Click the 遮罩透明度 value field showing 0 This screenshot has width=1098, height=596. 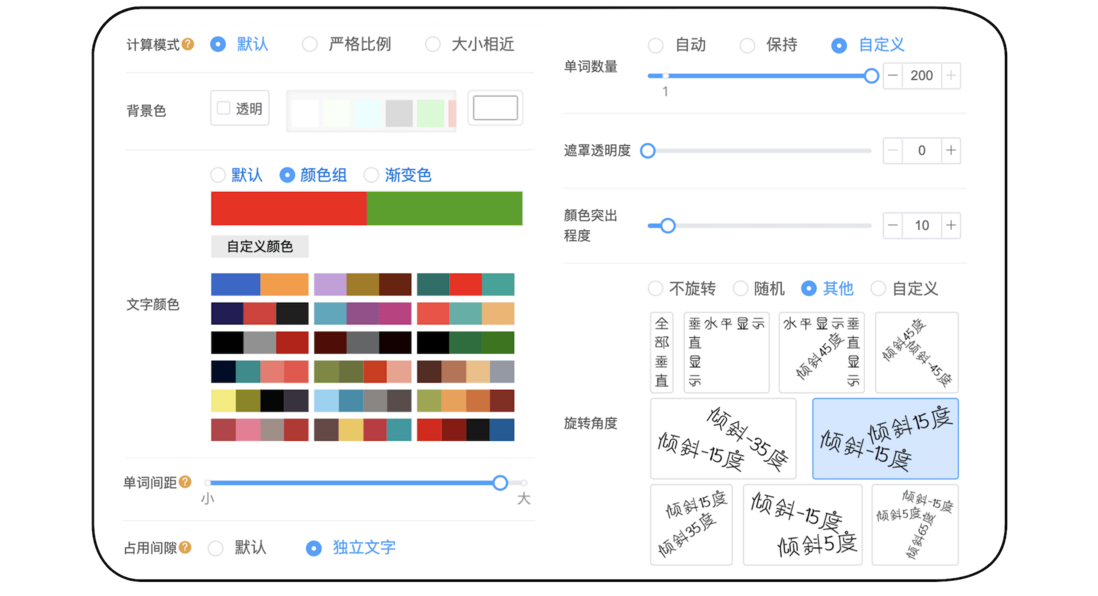click(x=922, y=150)
